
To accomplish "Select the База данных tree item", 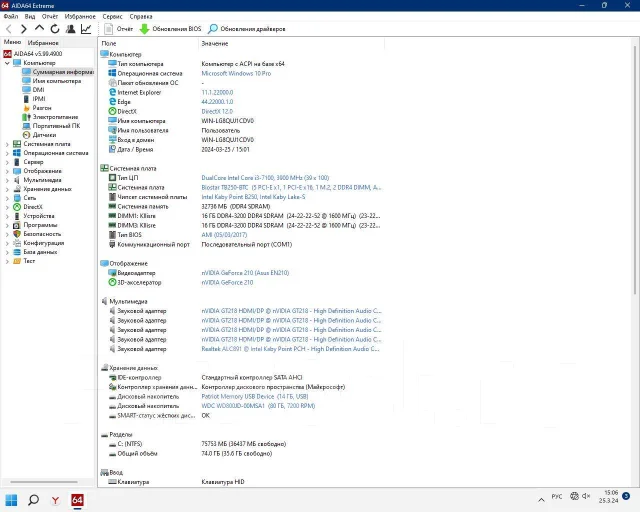I will 35,252.
